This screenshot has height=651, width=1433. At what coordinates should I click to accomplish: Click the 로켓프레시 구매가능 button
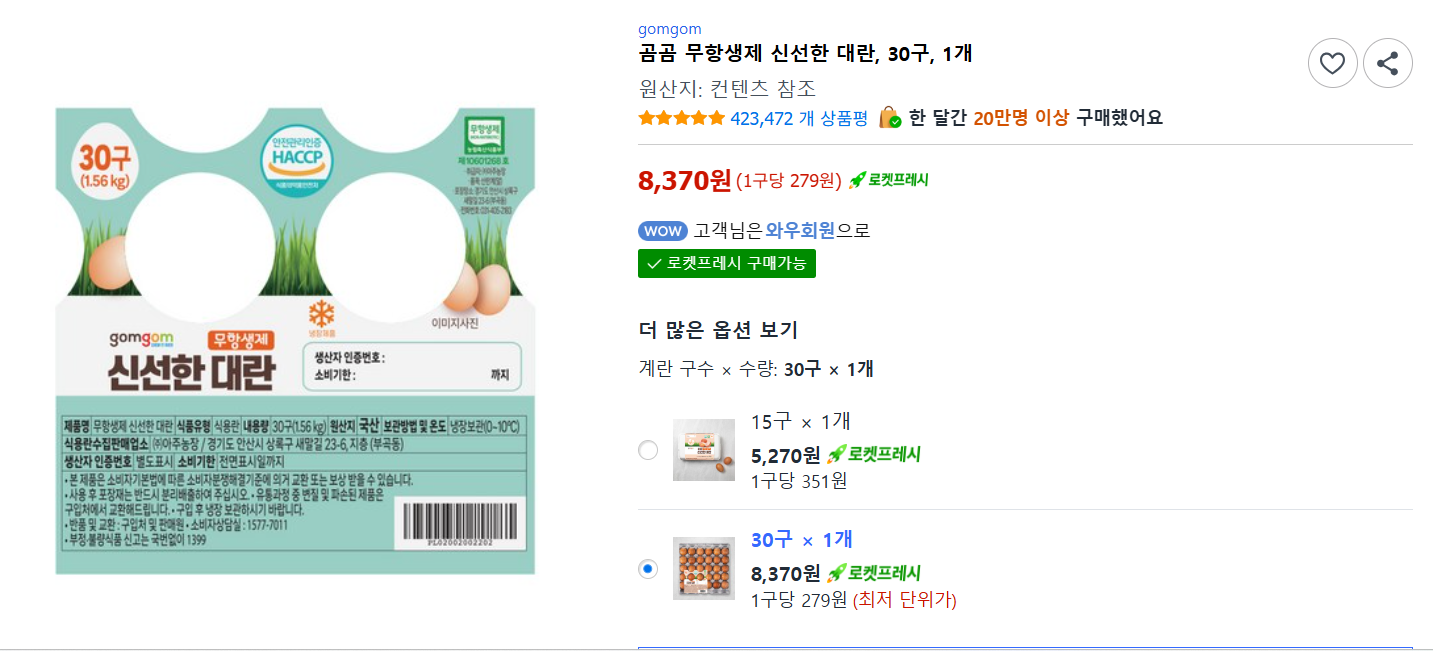pos(726,263)
